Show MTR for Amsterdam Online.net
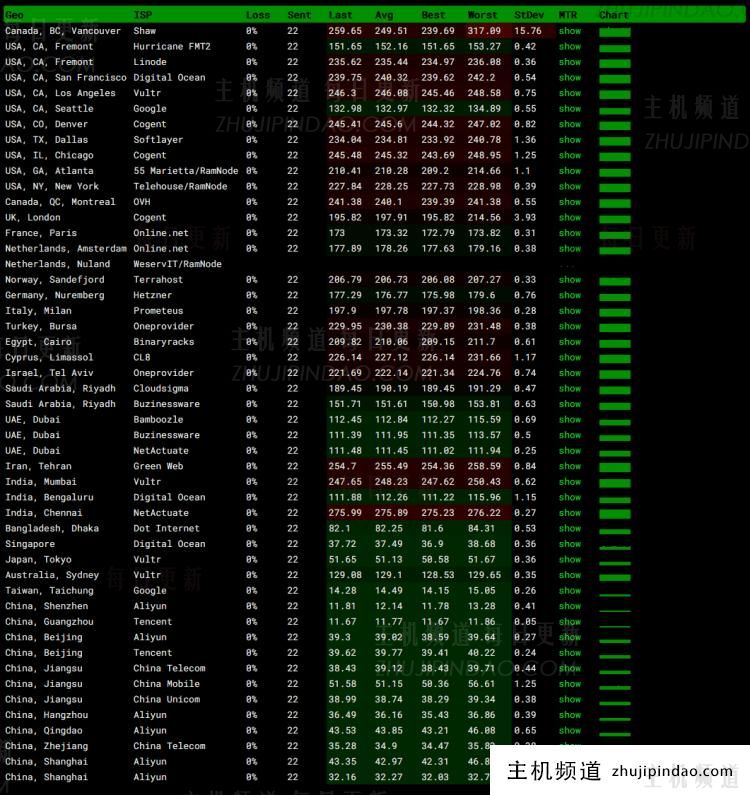Image resolution: width=750 pixels, height=795 pixels. pos(569,248)
